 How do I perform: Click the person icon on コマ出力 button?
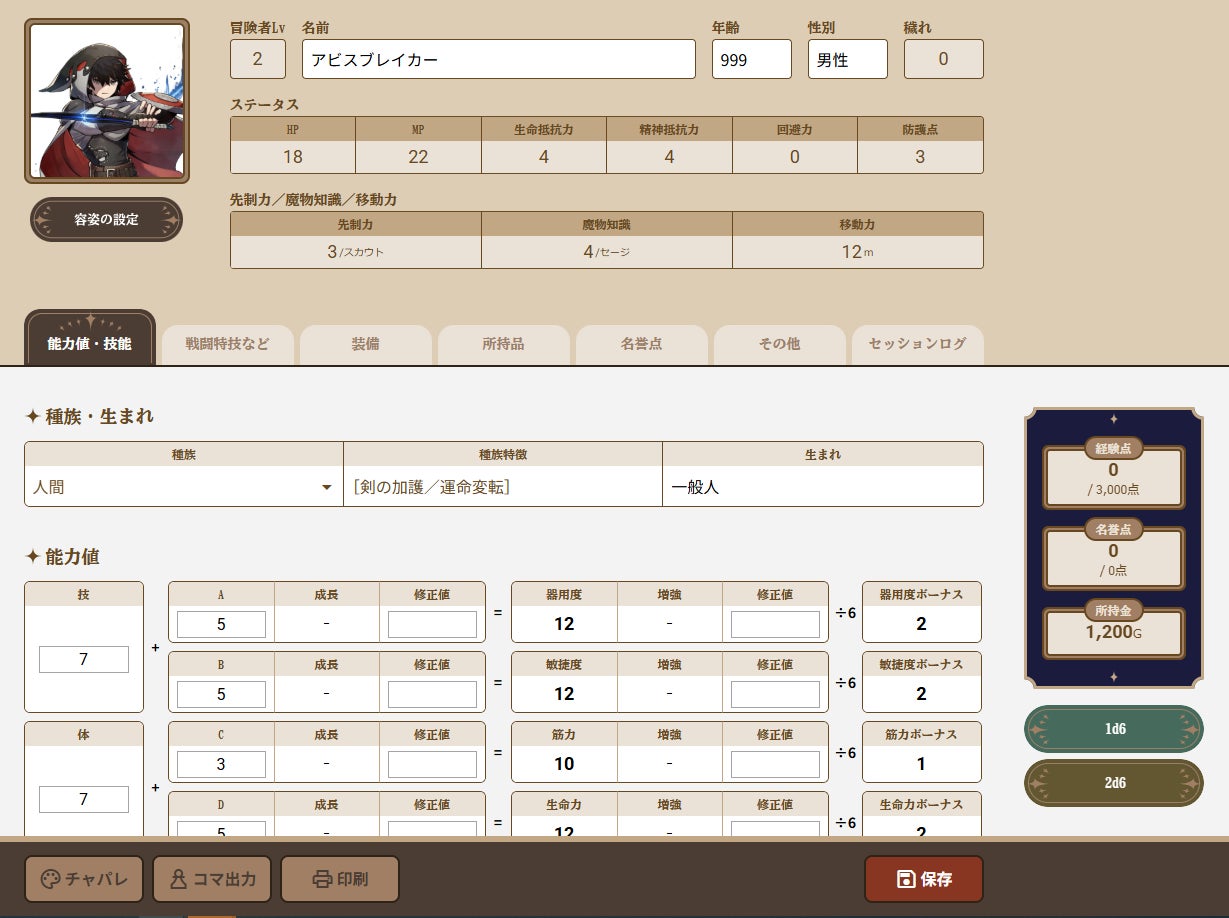click(x=178, y=880)
